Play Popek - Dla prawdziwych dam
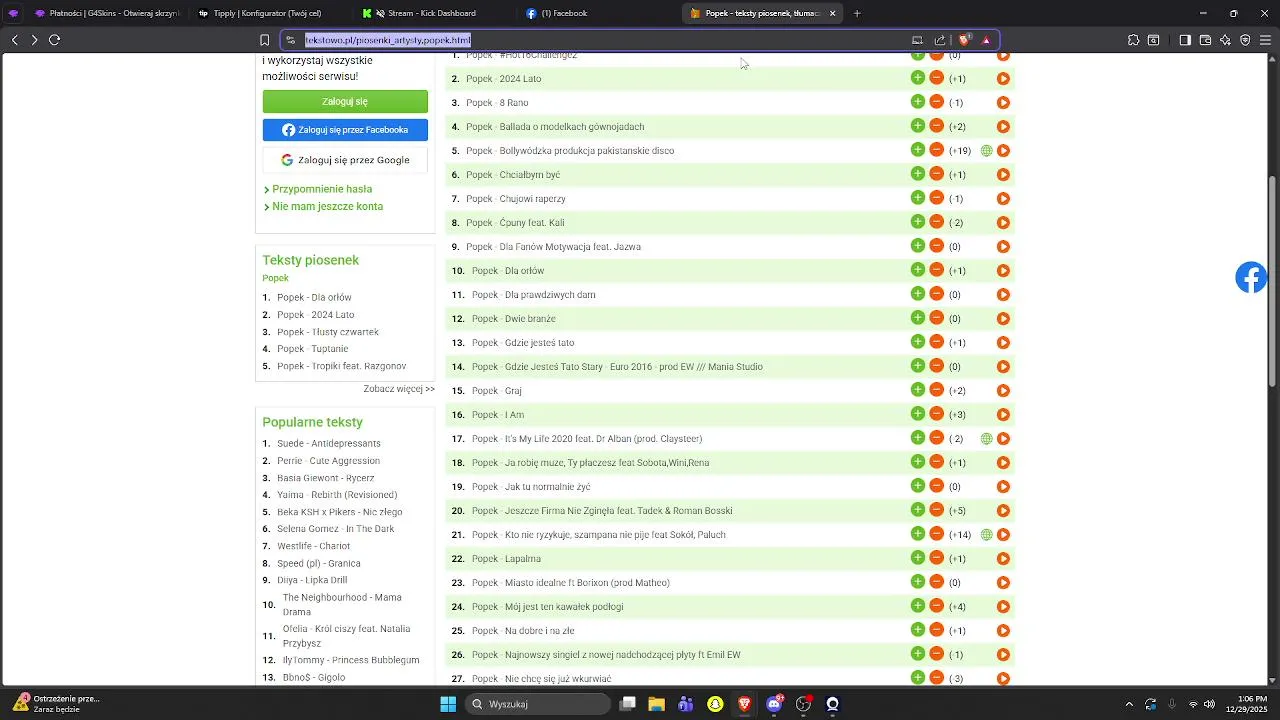 (1003, 295)
